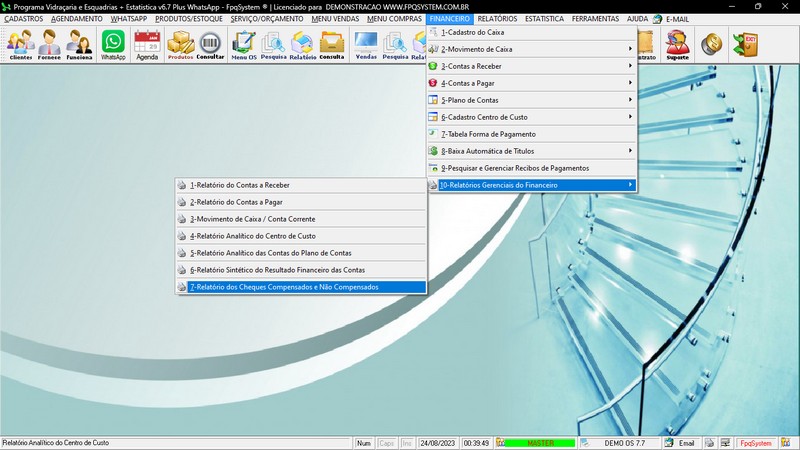This screenshot has height=450, width=800.
Task: Click the Consultar barcode icon
Action: click(210, 44)
